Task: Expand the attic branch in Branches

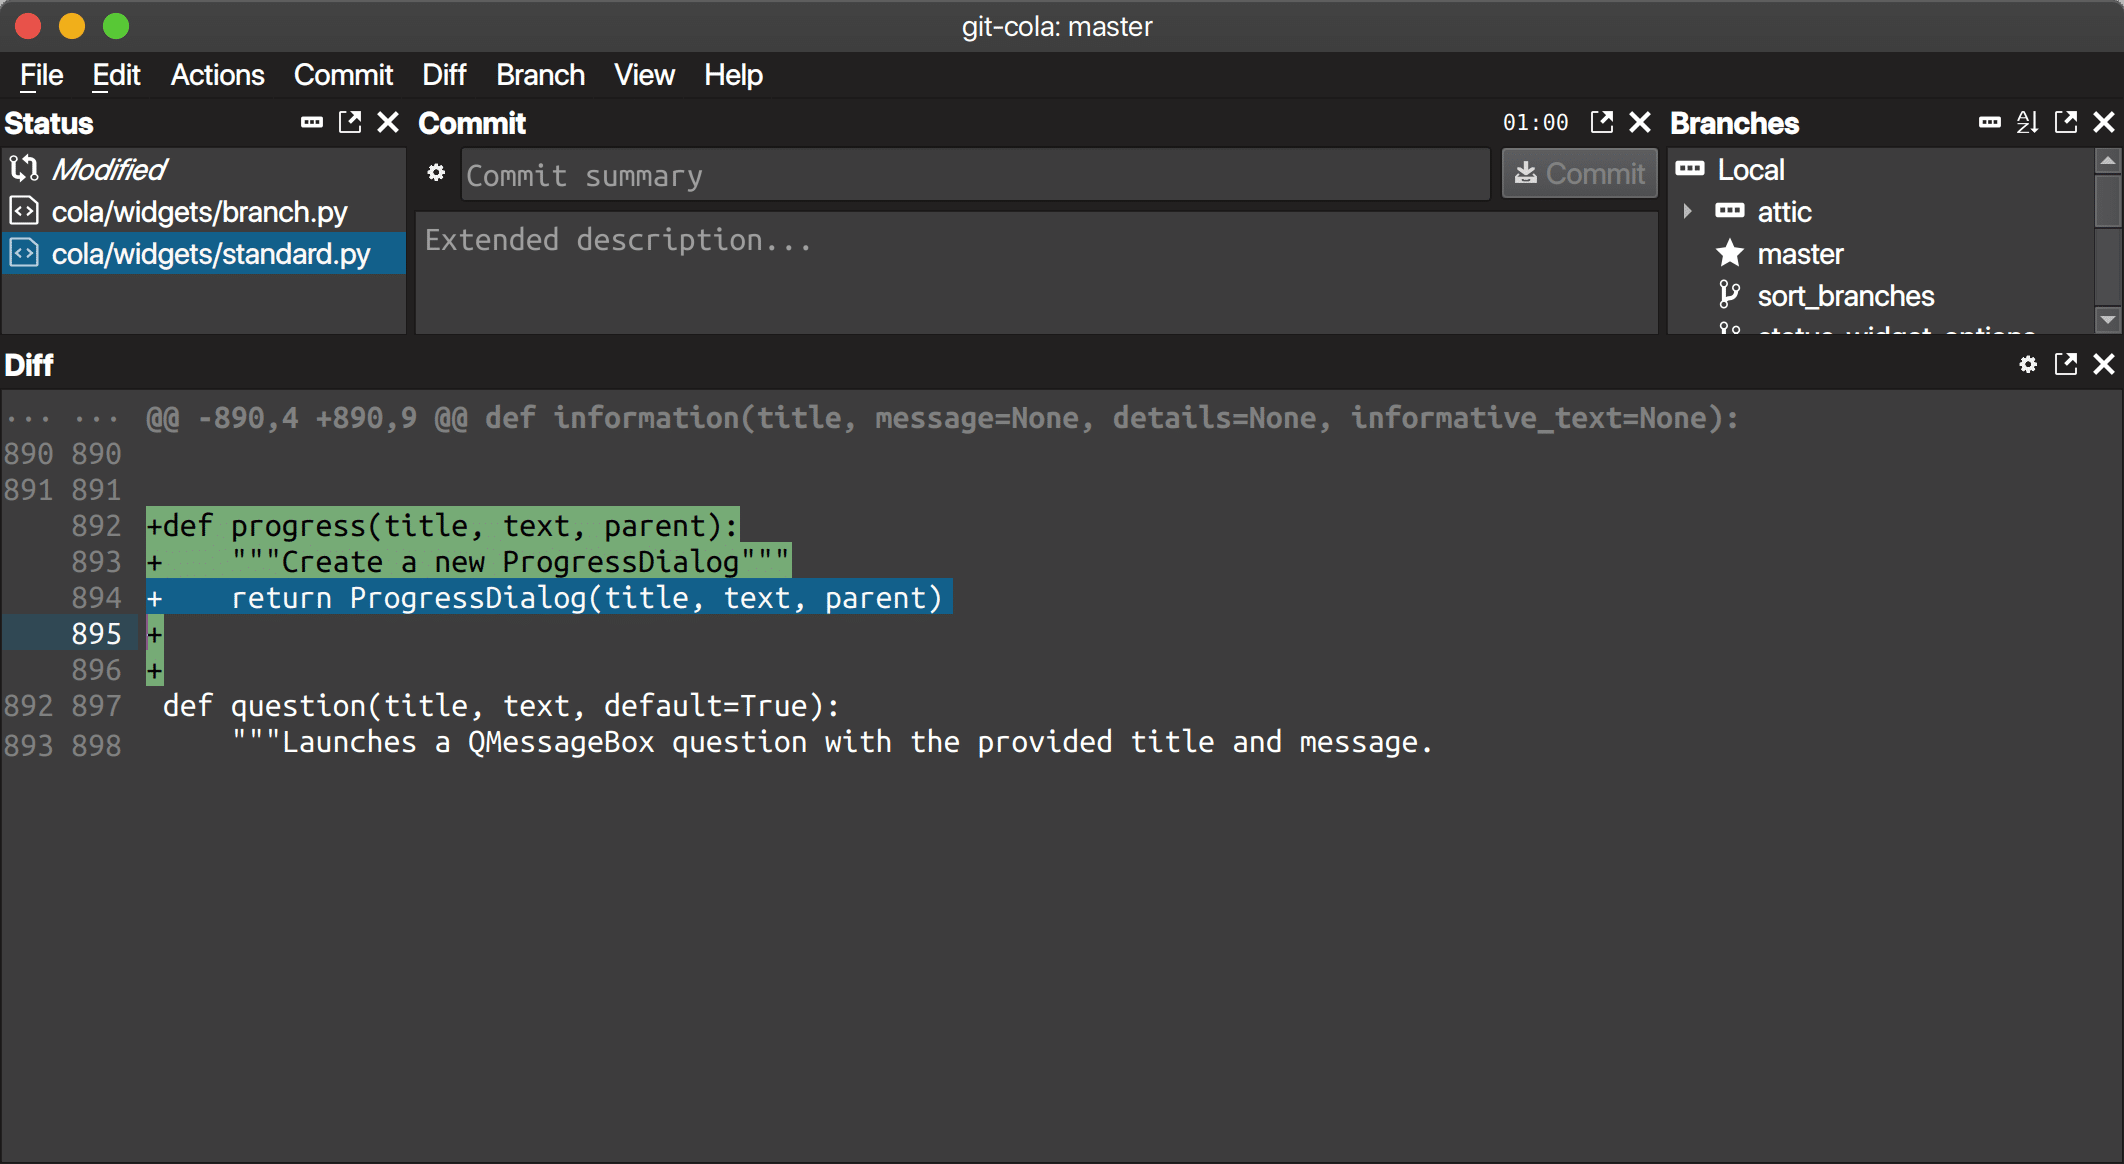Action: [x=1691, y=214]
